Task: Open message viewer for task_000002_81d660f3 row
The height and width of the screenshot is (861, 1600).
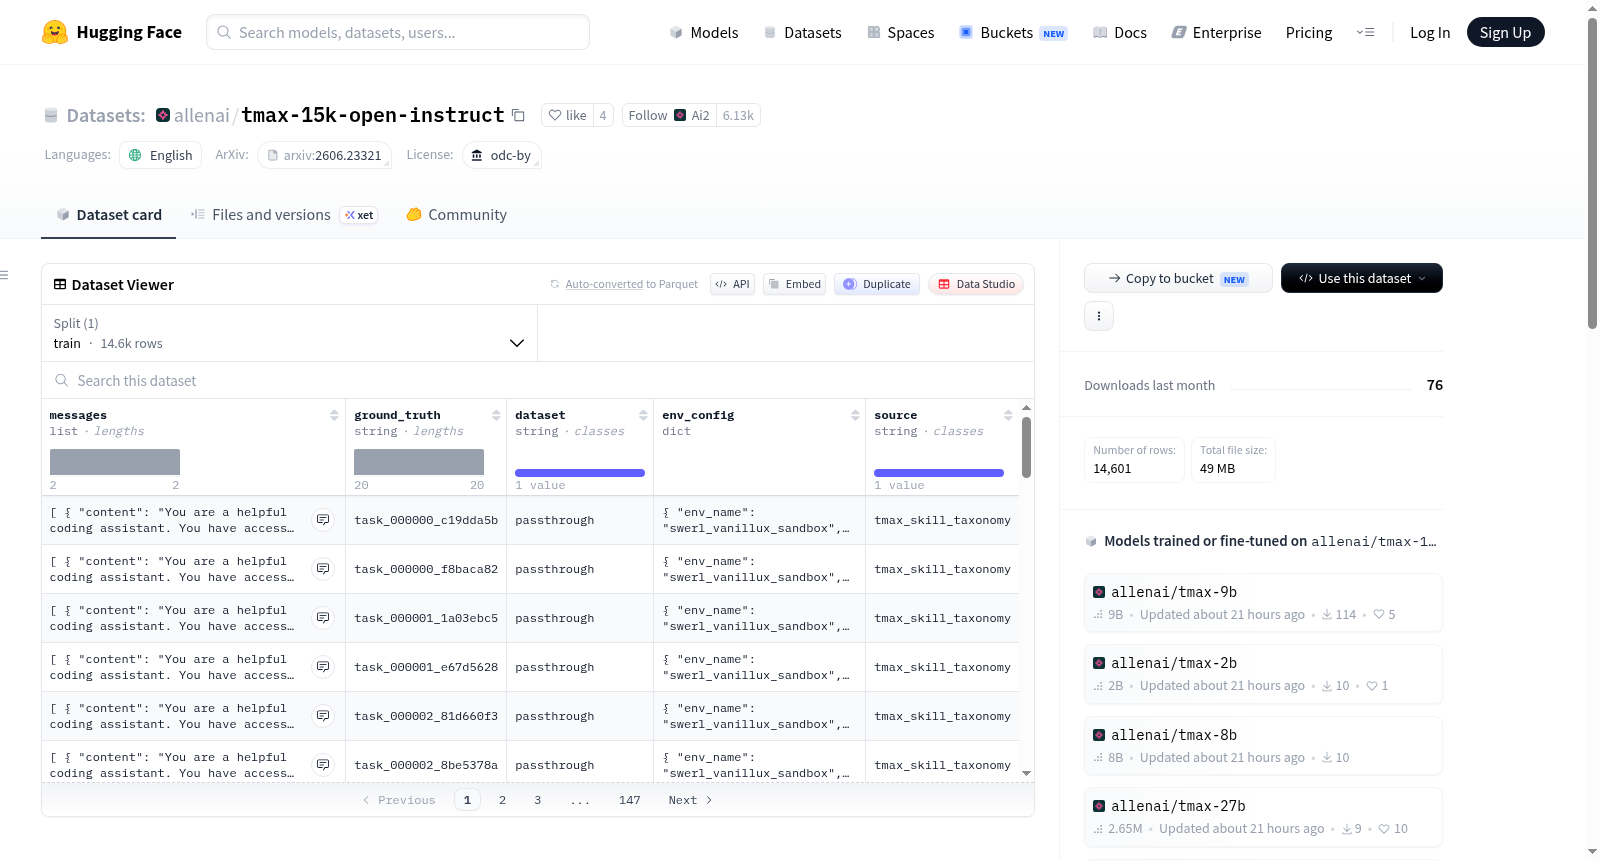Action: (x=323, y=716)
